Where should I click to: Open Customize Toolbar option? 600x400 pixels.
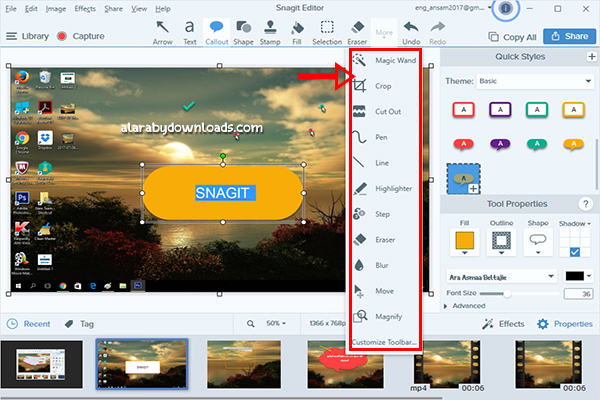pos(384,342)
